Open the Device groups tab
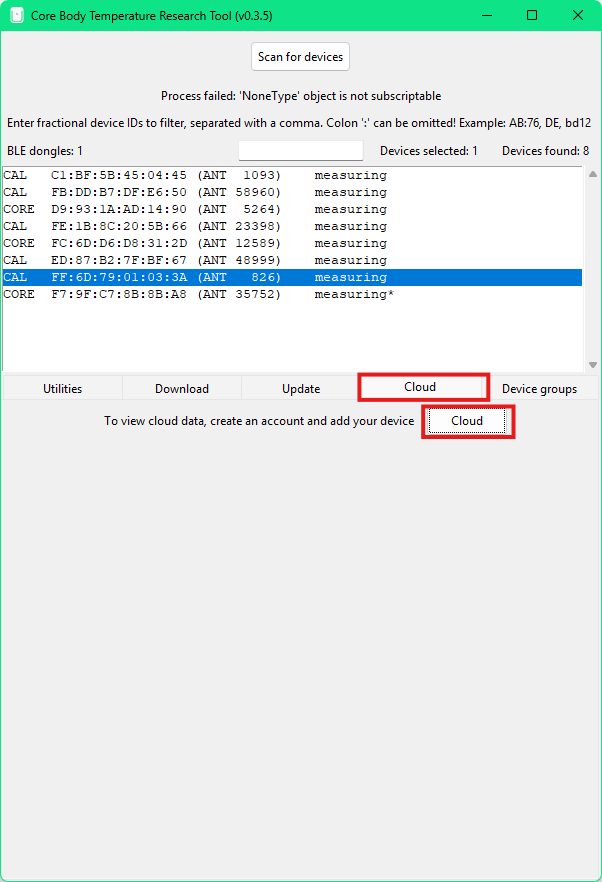602x882 pixels. click(x=539, y=389)
